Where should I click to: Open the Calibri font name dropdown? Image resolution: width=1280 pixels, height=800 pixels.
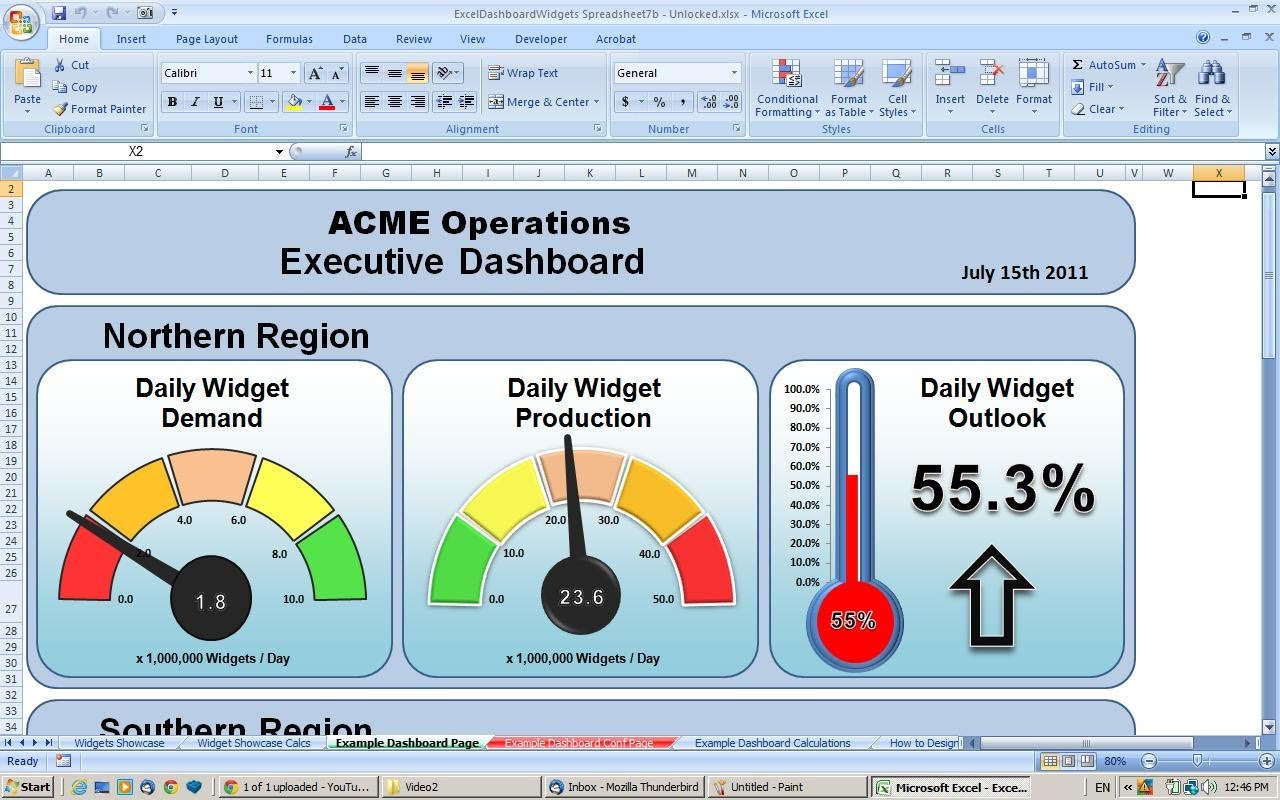coord(250,73)
